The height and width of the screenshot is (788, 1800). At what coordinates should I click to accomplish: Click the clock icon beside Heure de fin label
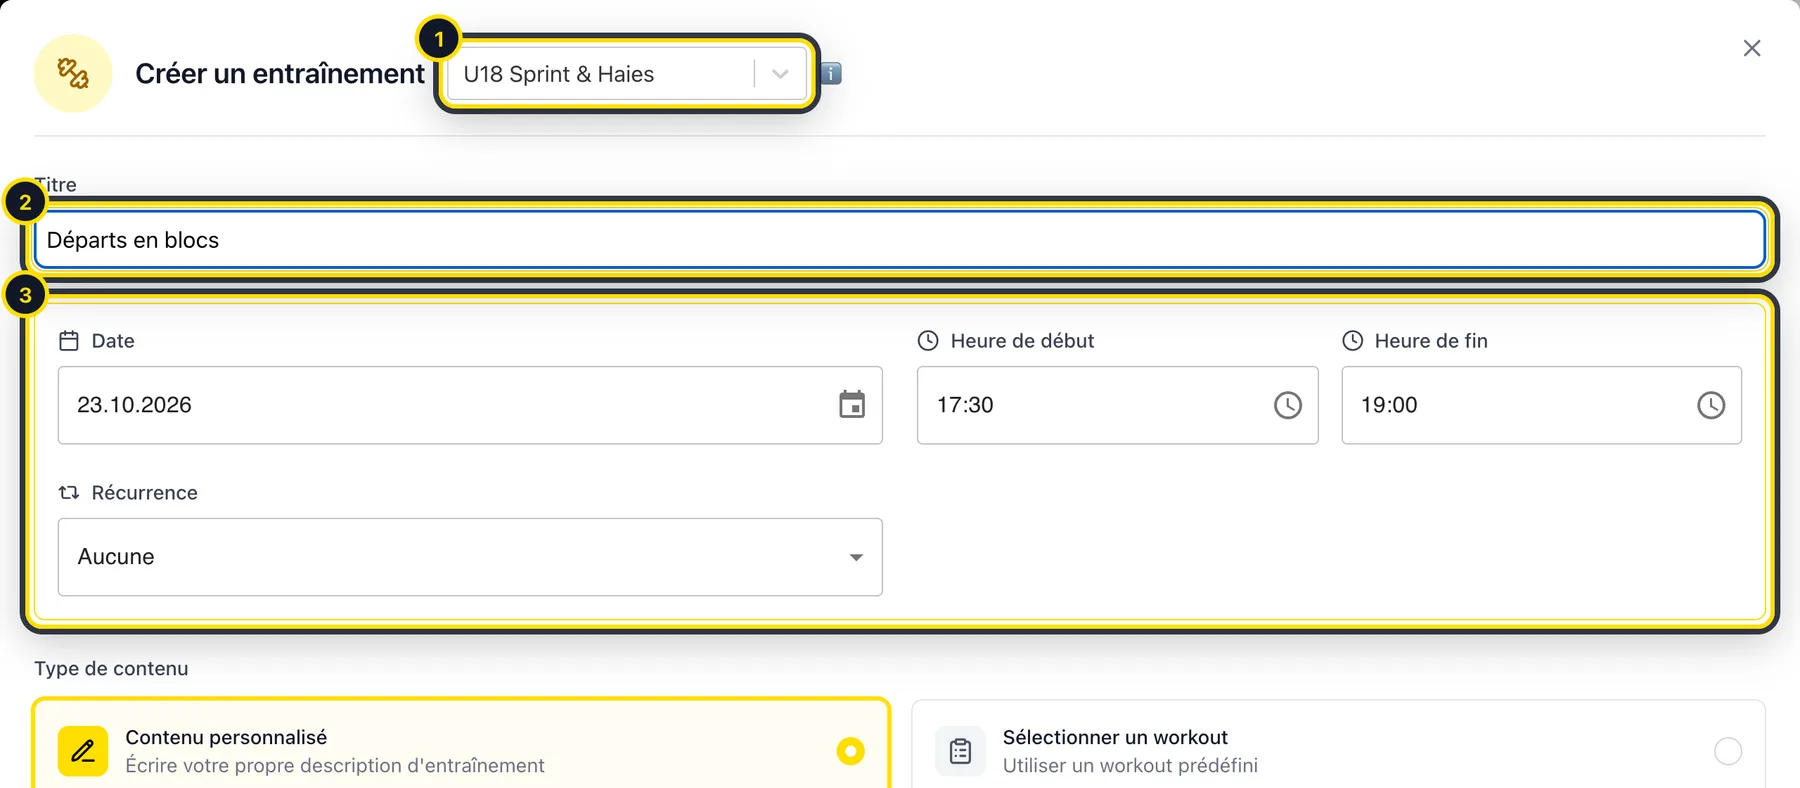click(1352, 341)
